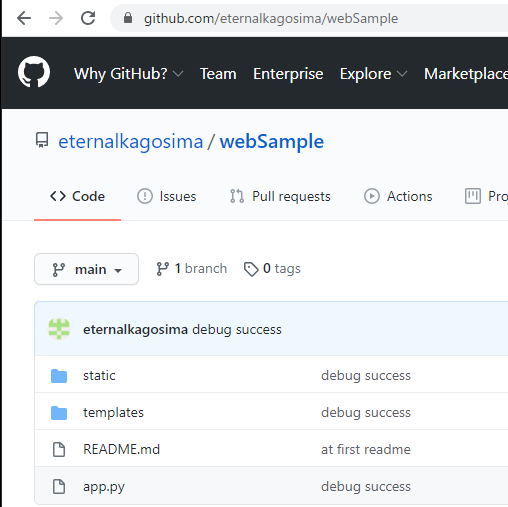Screen dimensions: 508x507
Task: Click the Code angle-brackets icon
Action: [x=58, y=196]
